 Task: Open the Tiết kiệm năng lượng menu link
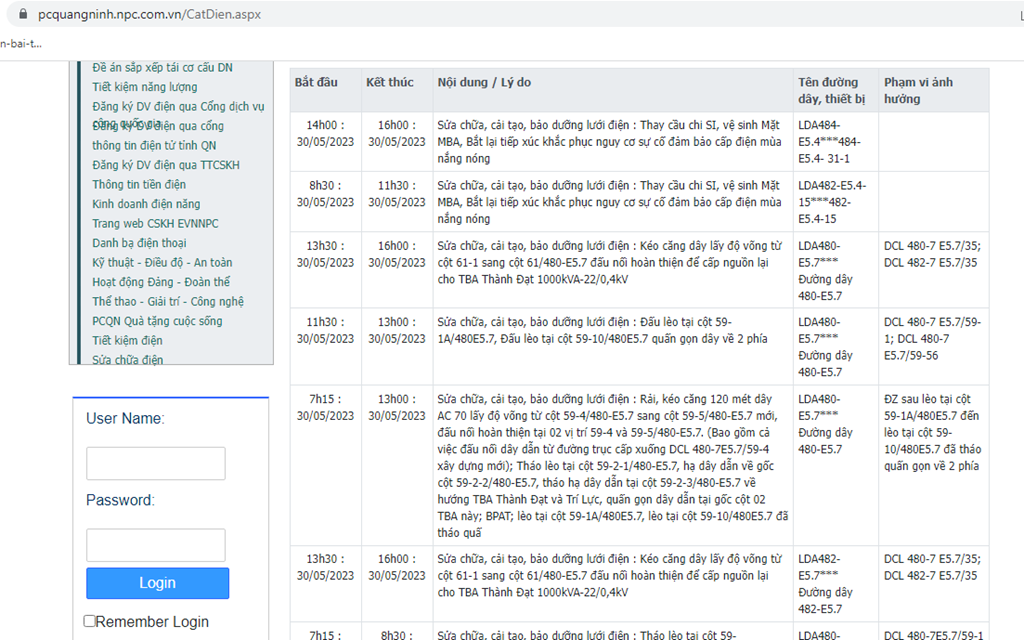(x=145, y=87)
